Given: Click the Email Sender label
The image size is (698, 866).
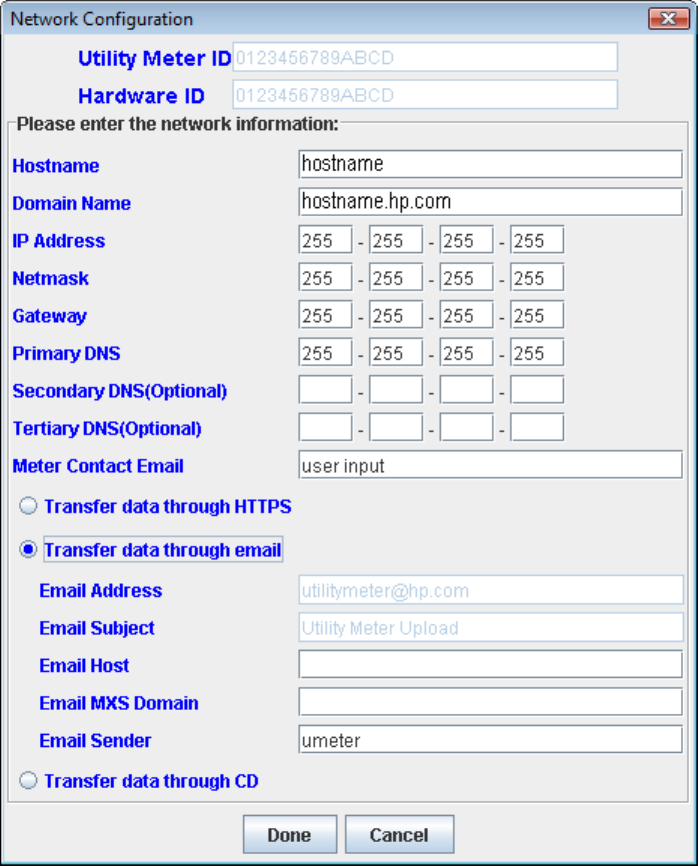Looking at the screenshot, I should click(95, 741).
